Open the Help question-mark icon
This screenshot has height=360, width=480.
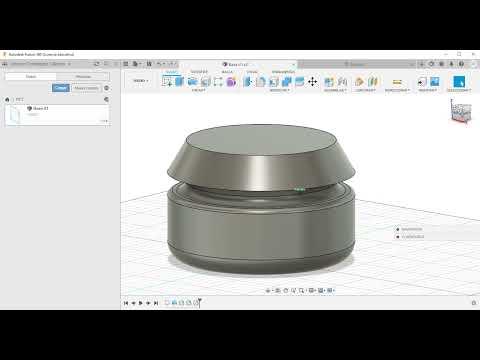click(x=461, y=64)
